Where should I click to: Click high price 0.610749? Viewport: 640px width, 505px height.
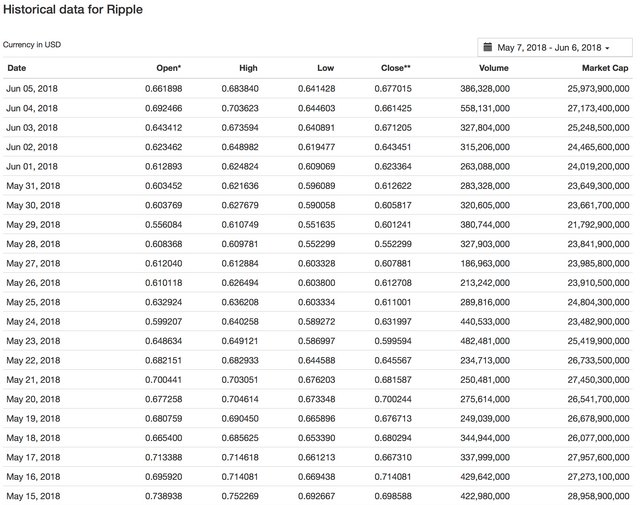click(240, 225)
